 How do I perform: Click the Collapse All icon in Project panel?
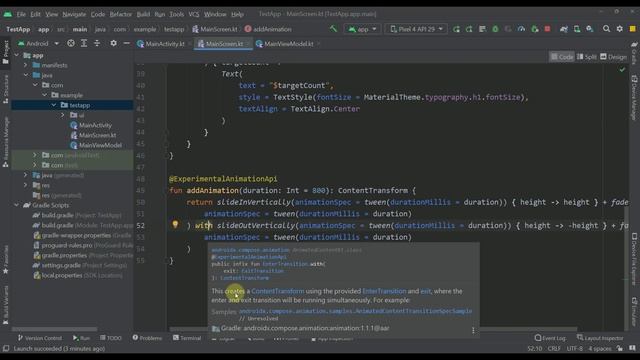pyautogui.click(x=97, y=43)
